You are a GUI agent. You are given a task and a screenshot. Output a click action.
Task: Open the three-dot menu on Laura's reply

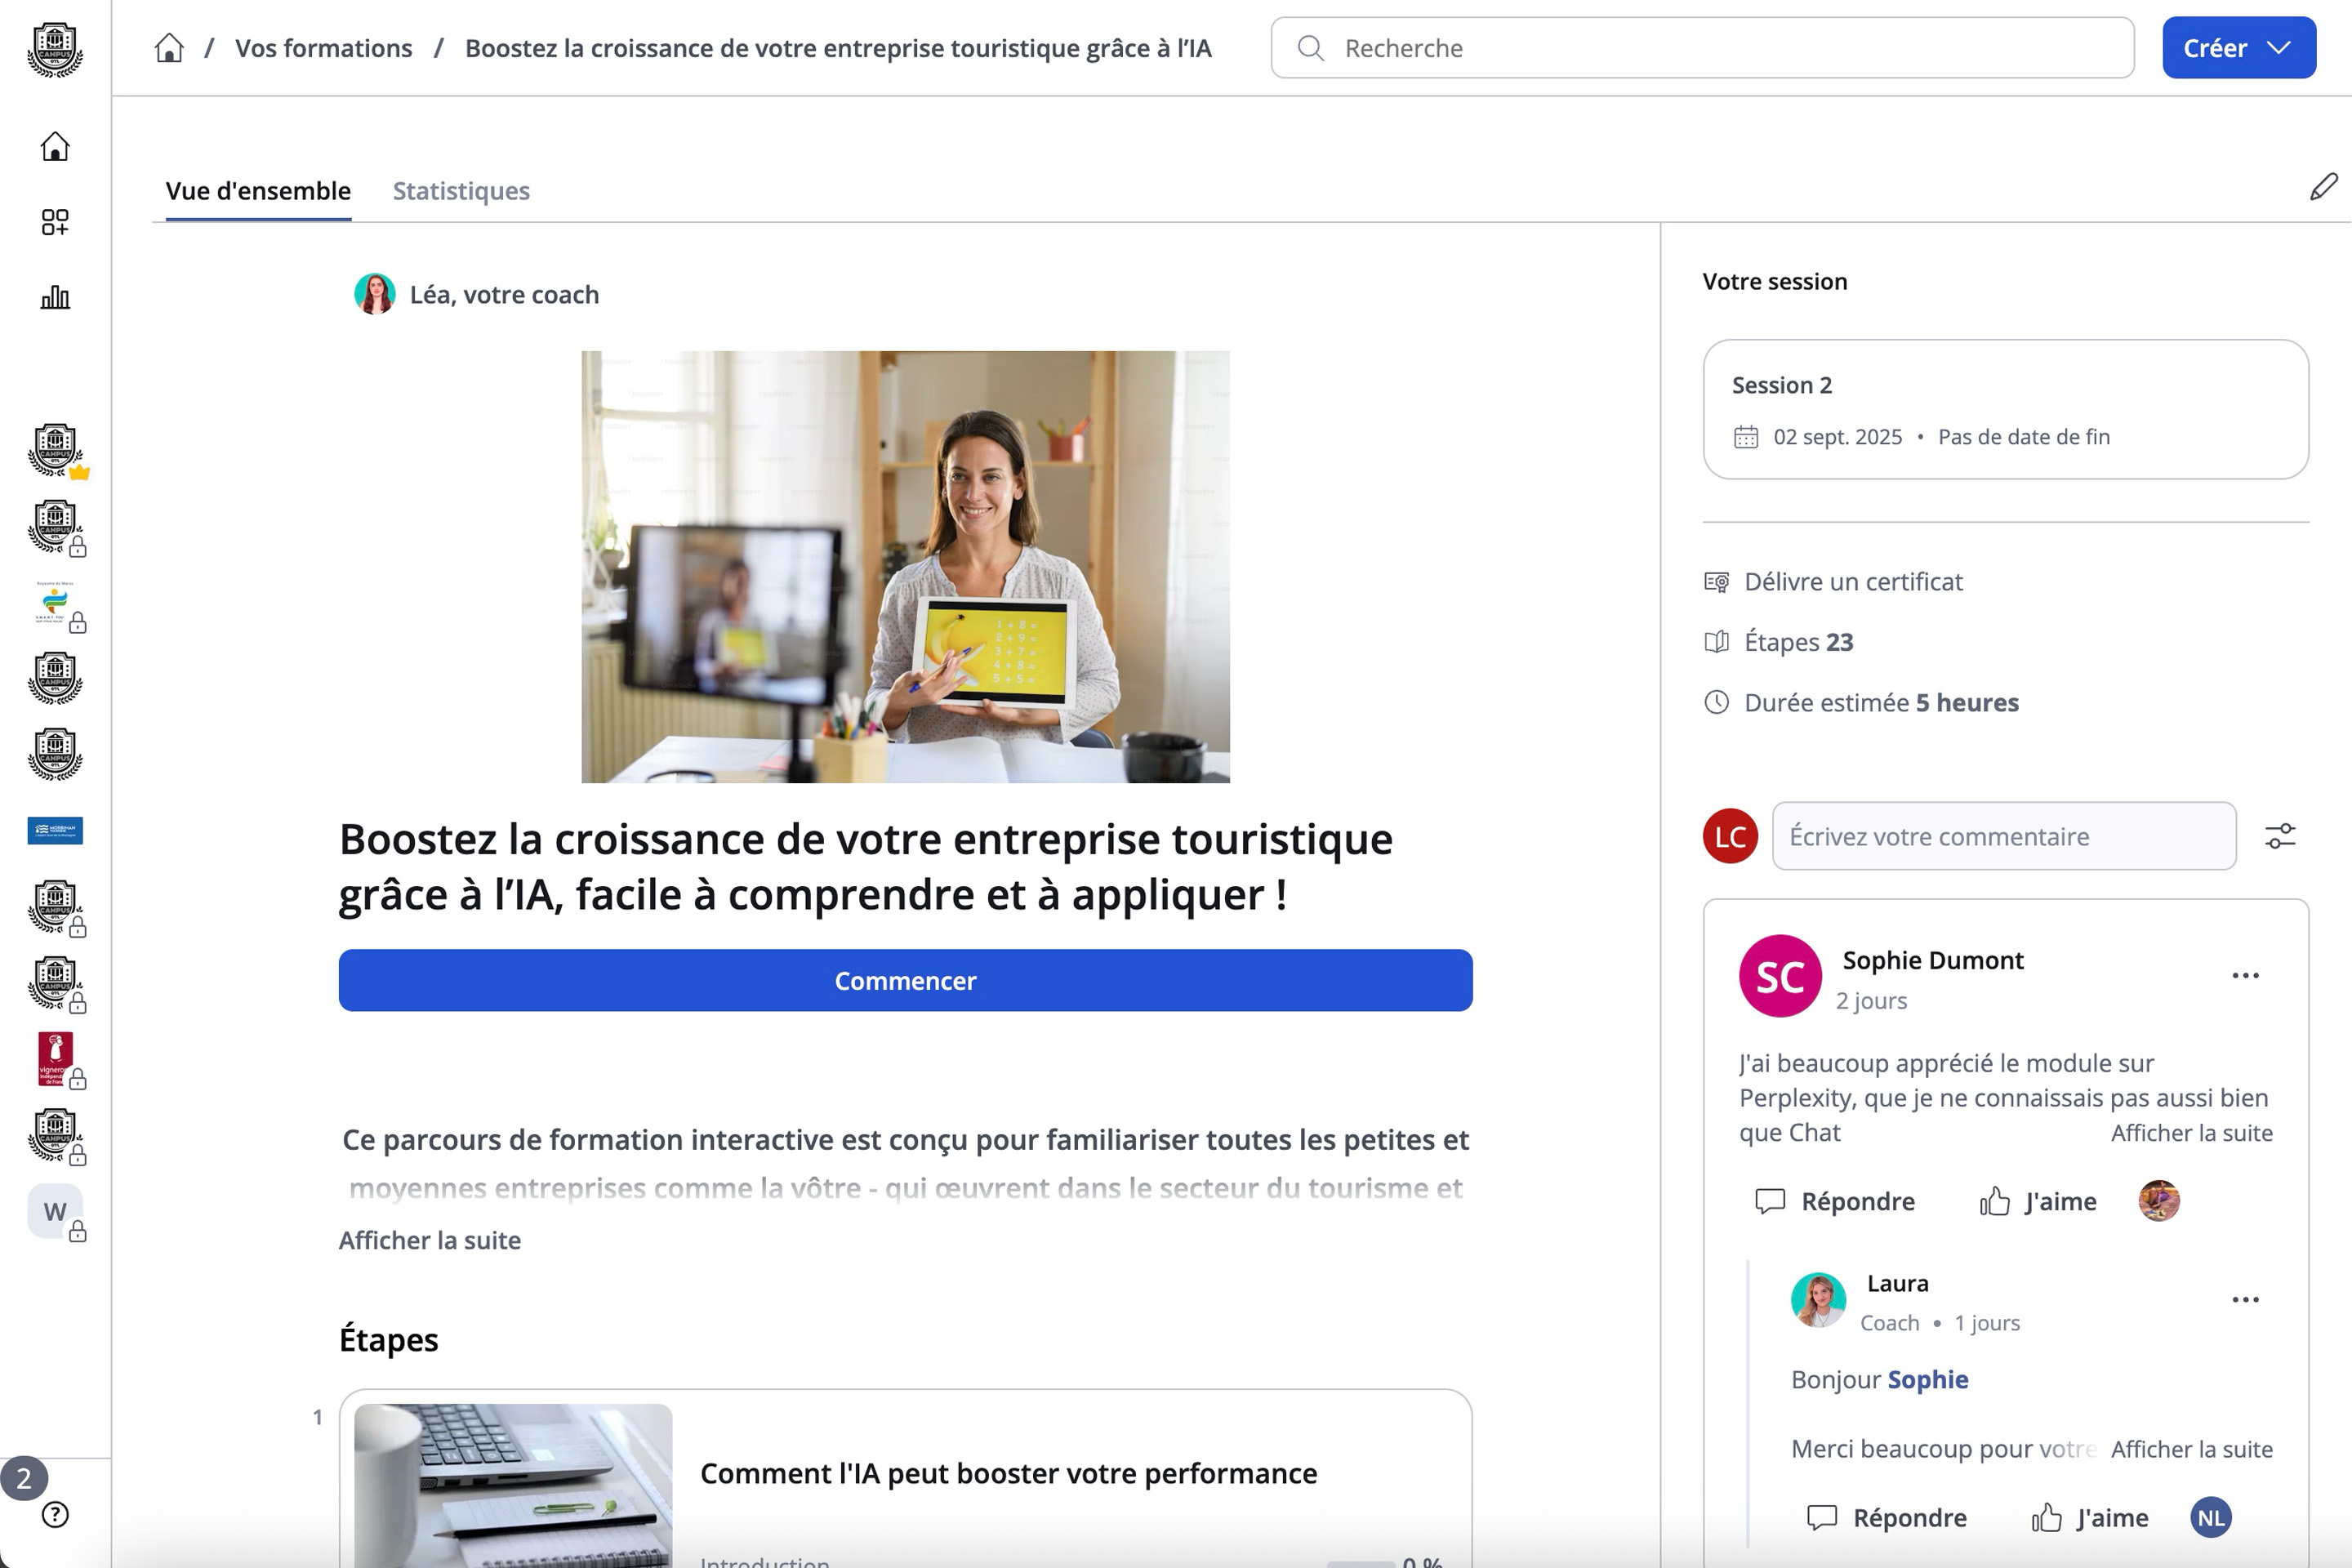tap(2245, 1300)
